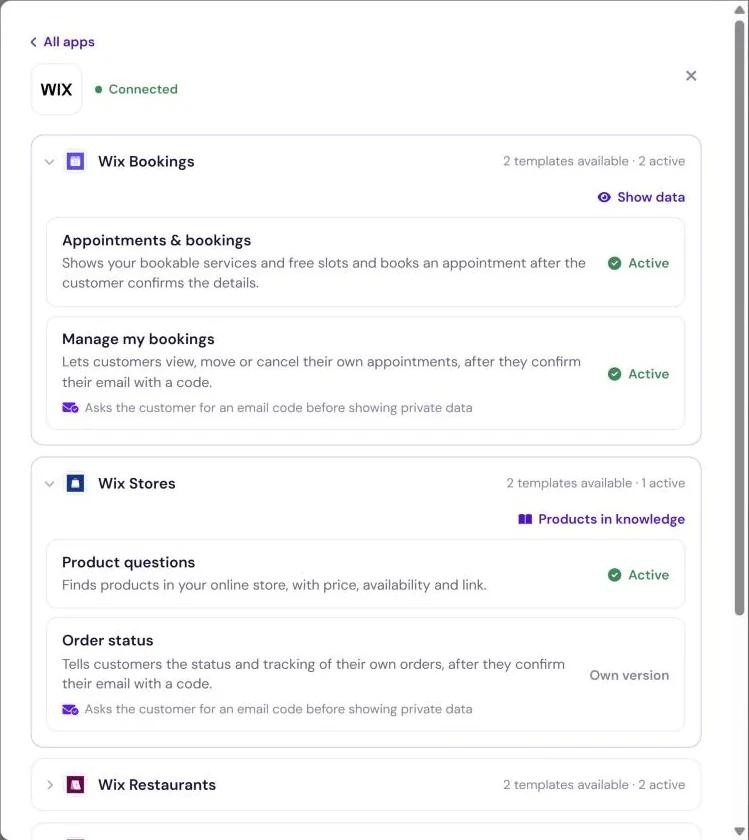Viewport: 749px width, 840px height.
Task: Click Own version label for Order status
Action: 629,675
